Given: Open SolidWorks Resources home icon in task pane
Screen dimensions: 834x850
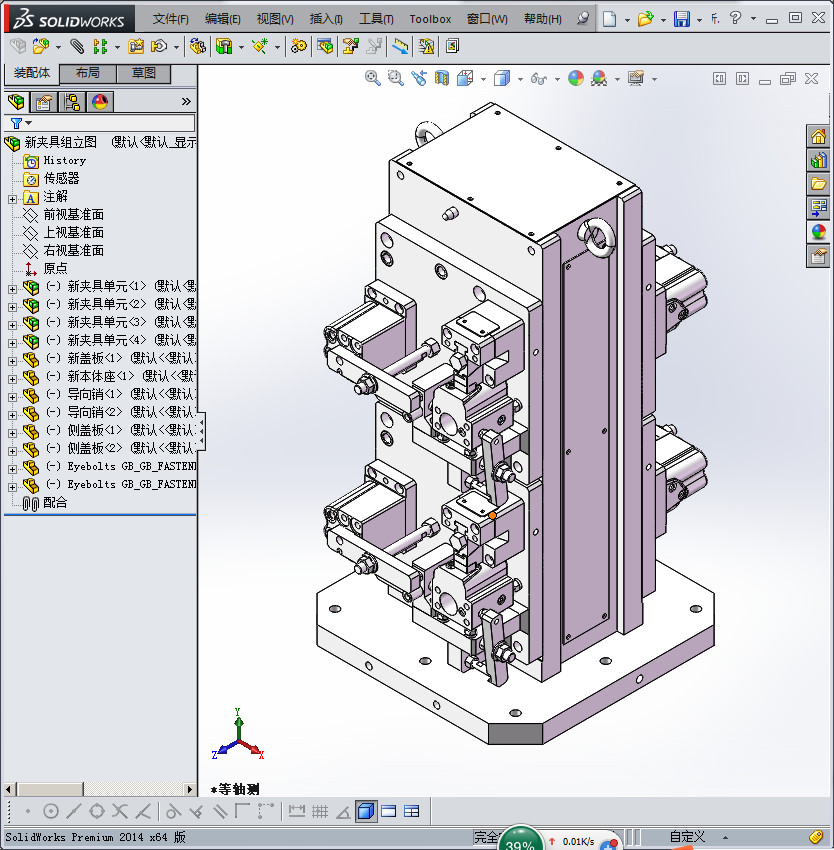Looking at the screenshot, I should pos(818,137).
